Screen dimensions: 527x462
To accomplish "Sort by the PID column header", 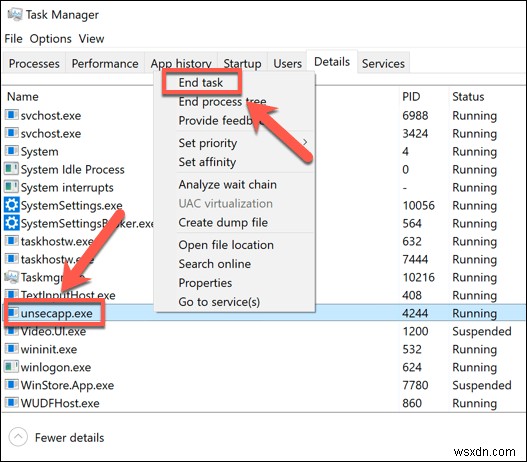I will pyautogui.click(x=411, y=96).
